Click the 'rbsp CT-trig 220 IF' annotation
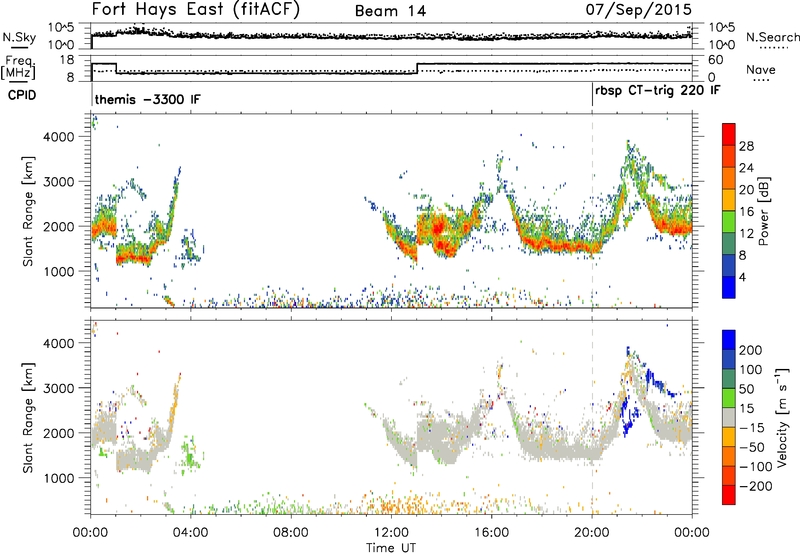Viewport: 800px width, 554px height. 658,91
